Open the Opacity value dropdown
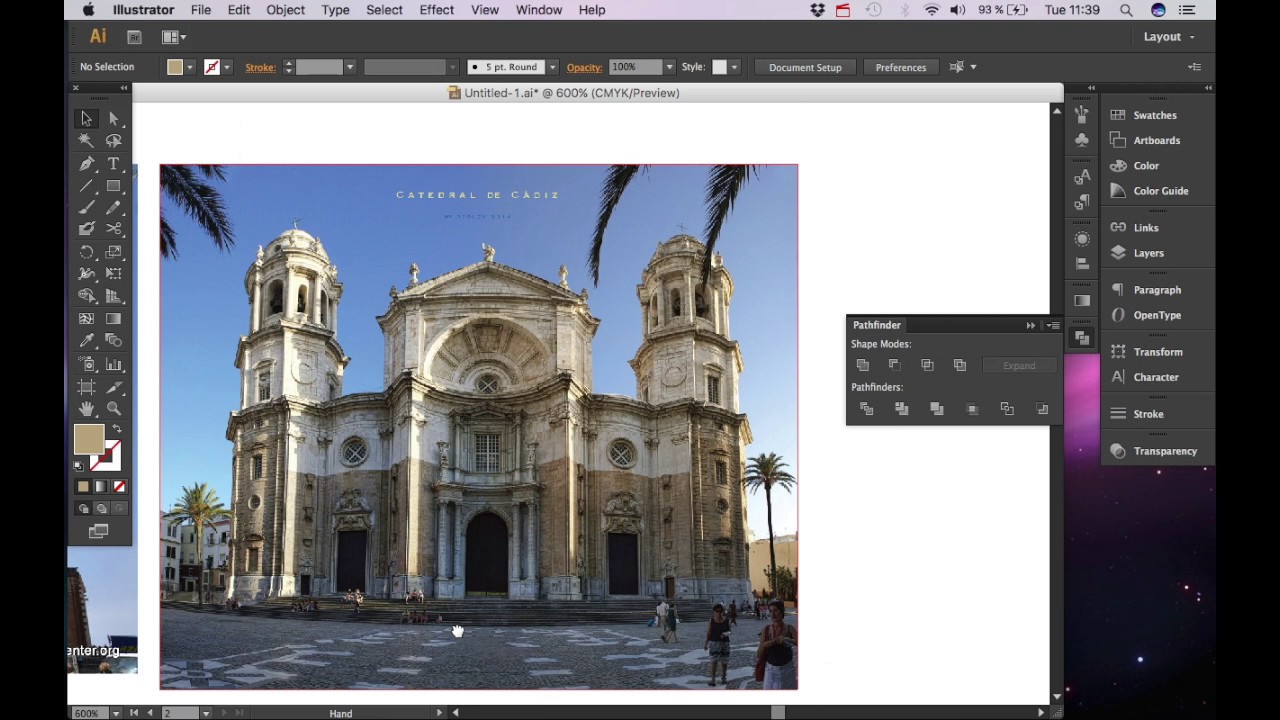Viewport: 1280px width, 720px height. pos(669,67)
